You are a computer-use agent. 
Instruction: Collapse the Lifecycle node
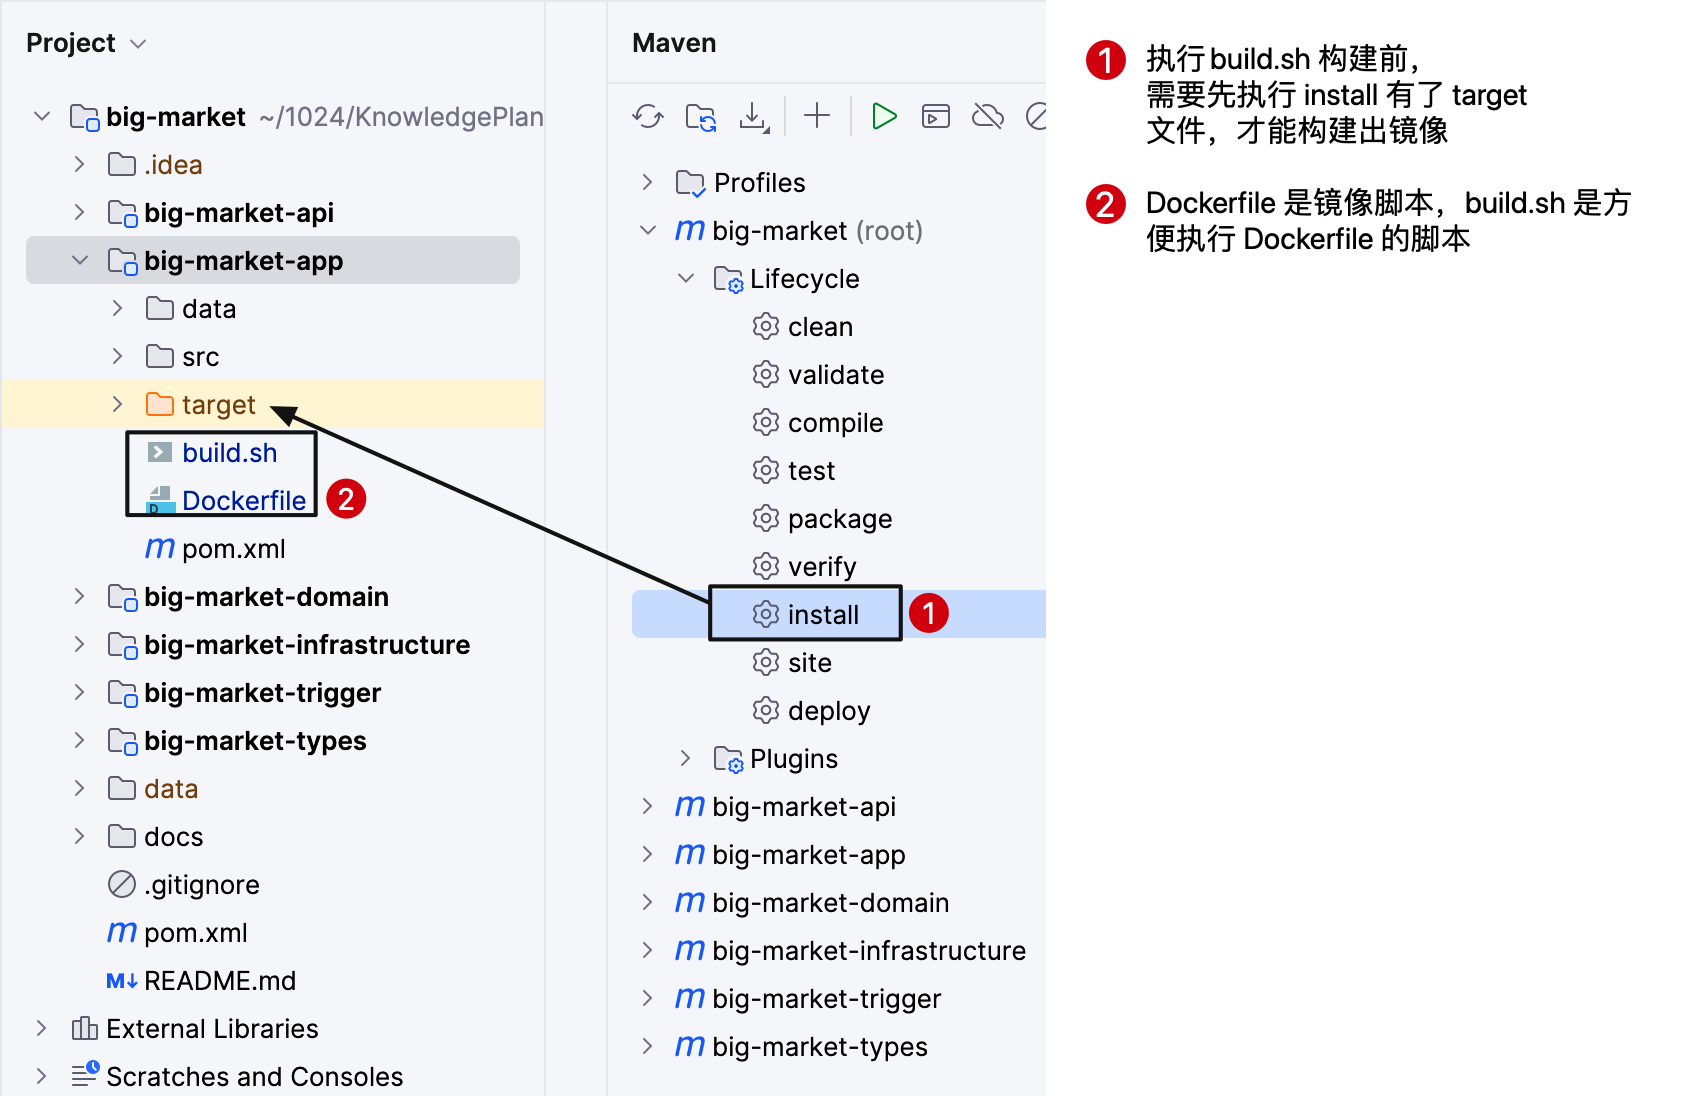coord(686,278)
